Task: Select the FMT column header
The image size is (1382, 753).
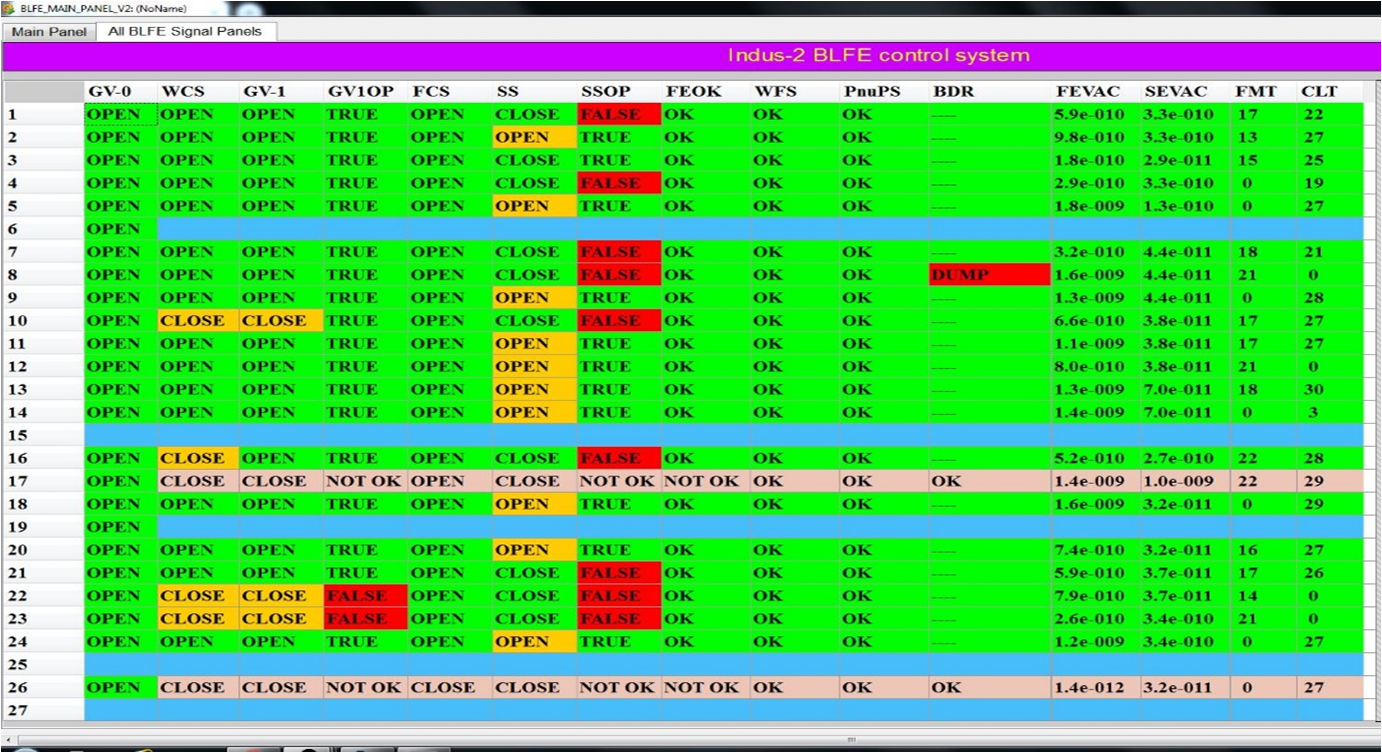Action: pos(1264,91)
